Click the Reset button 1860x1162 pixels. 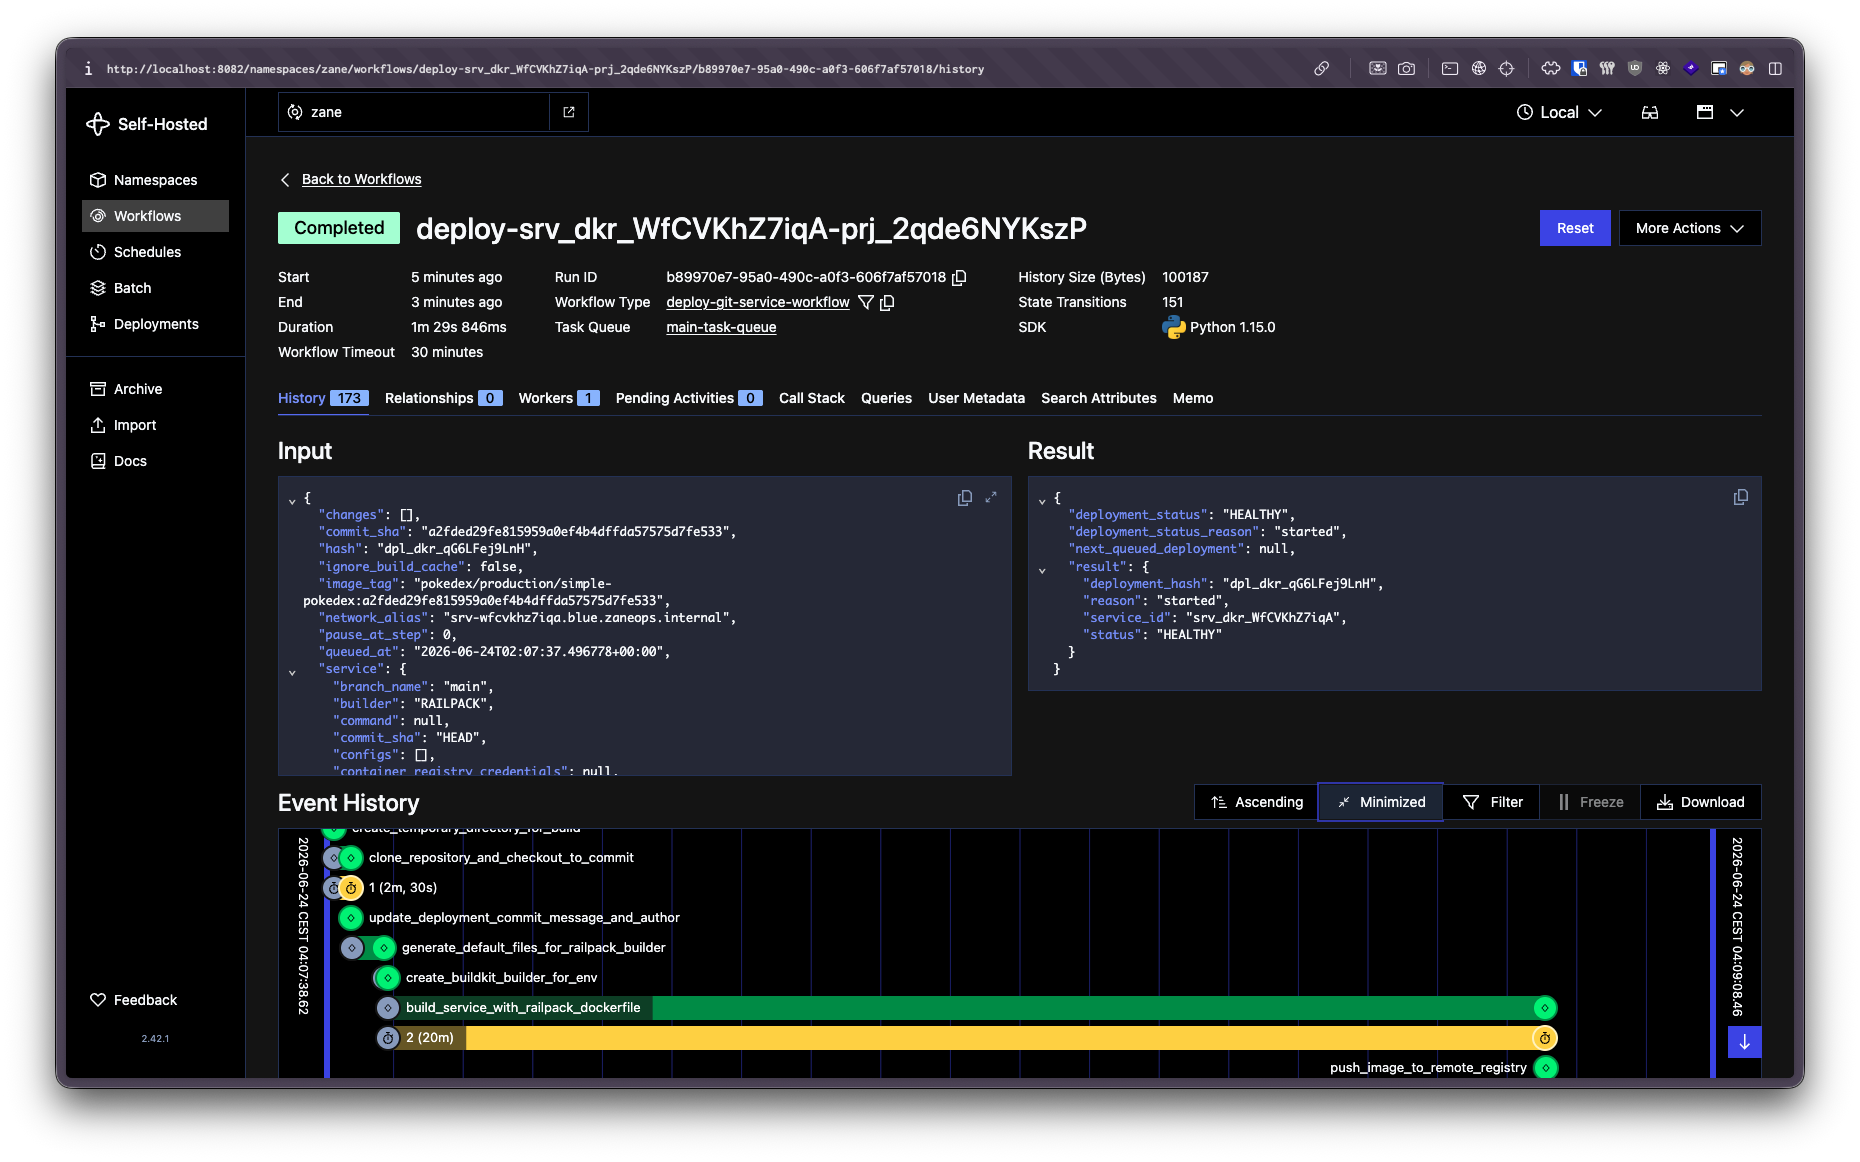pyautogui.click(x=1575, y=228)
